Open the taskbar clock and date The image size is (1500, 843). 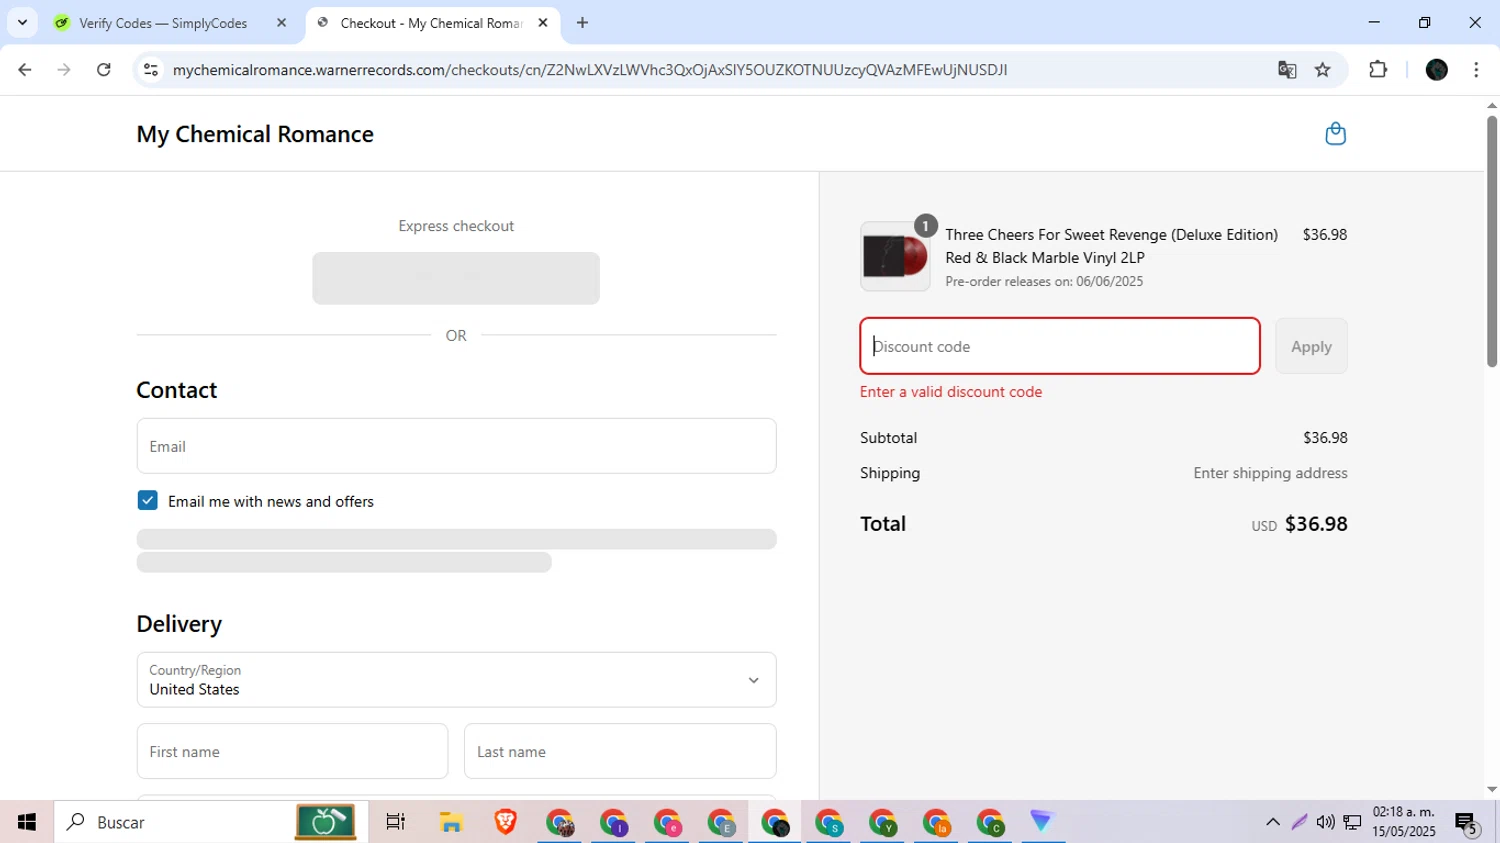coord(1404,822)
